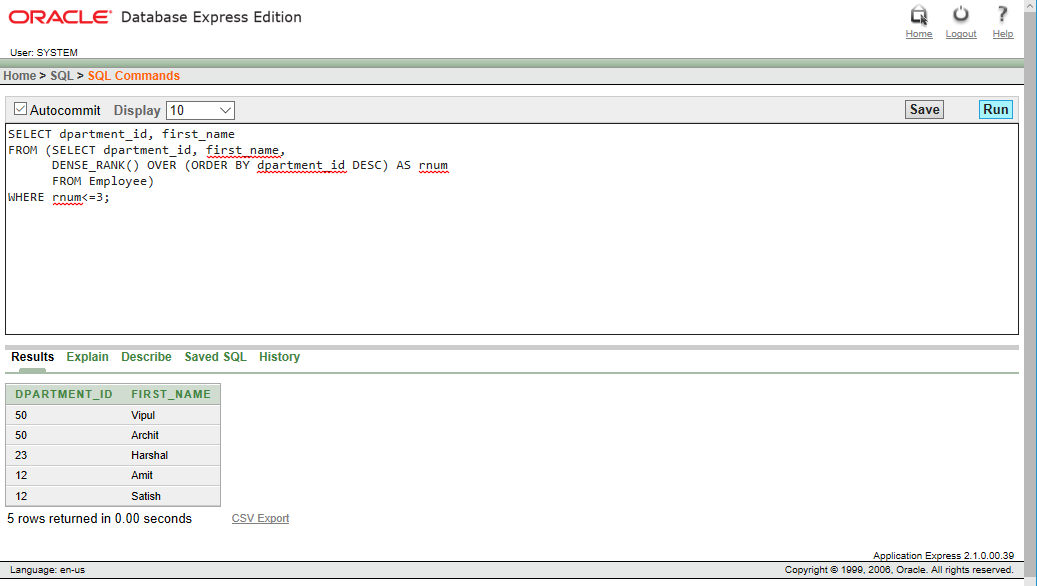Click the Logout power icon
The image size is (1037, 586).
pyautogui.click(x=960, y=15)
